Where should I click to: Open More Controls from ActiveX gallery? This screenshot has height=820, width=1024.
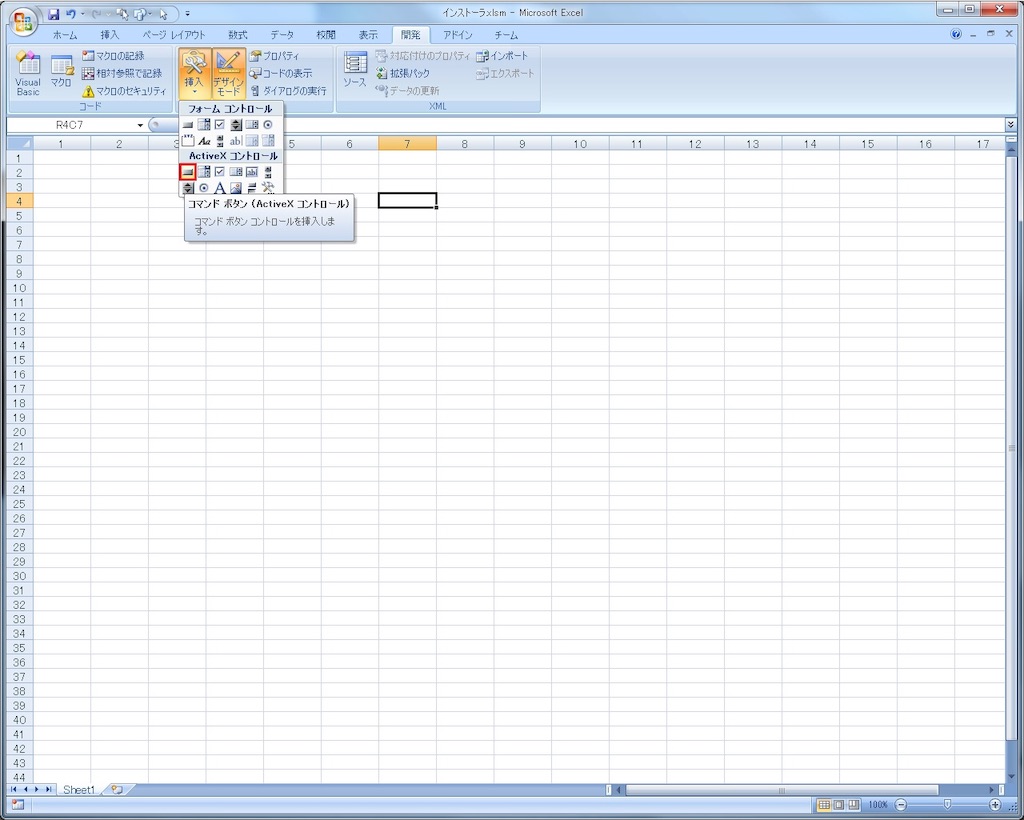coord(268,188)
